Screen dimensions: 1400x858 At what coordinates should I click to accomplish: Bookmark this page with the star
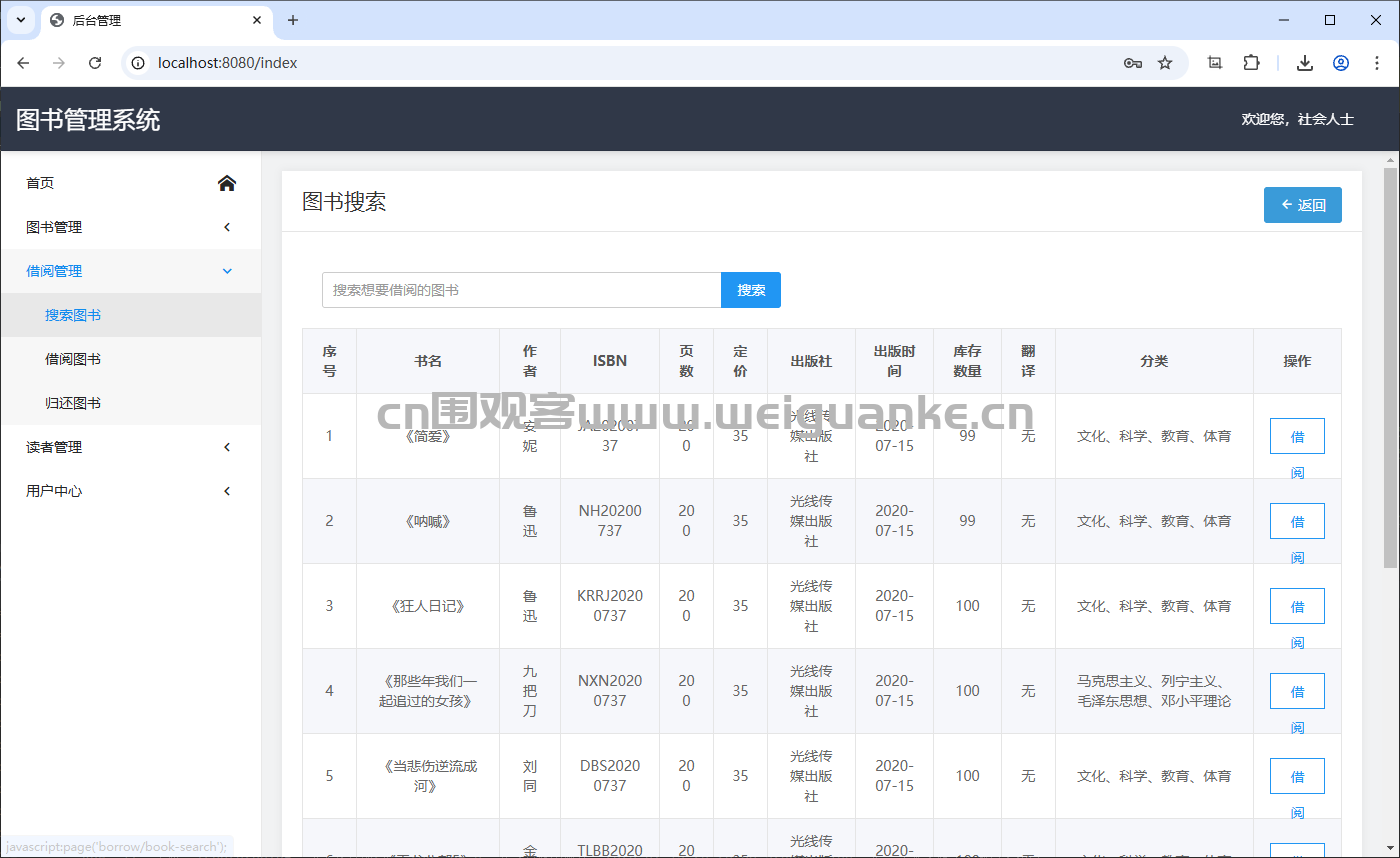(x=1165, y=63)
